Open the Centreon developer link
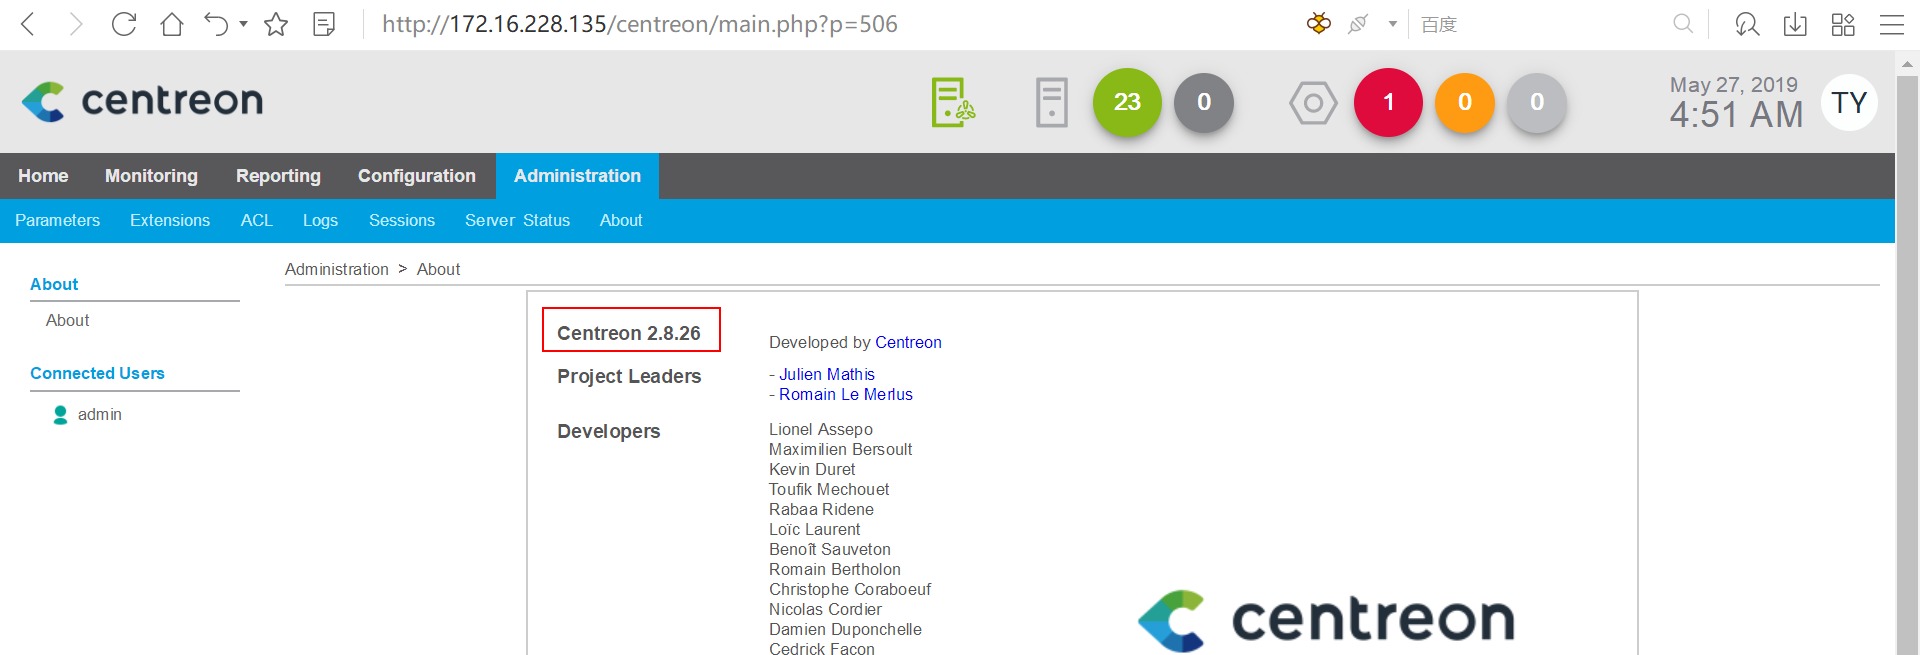1920x655 pixels. (x=908, y=342)
